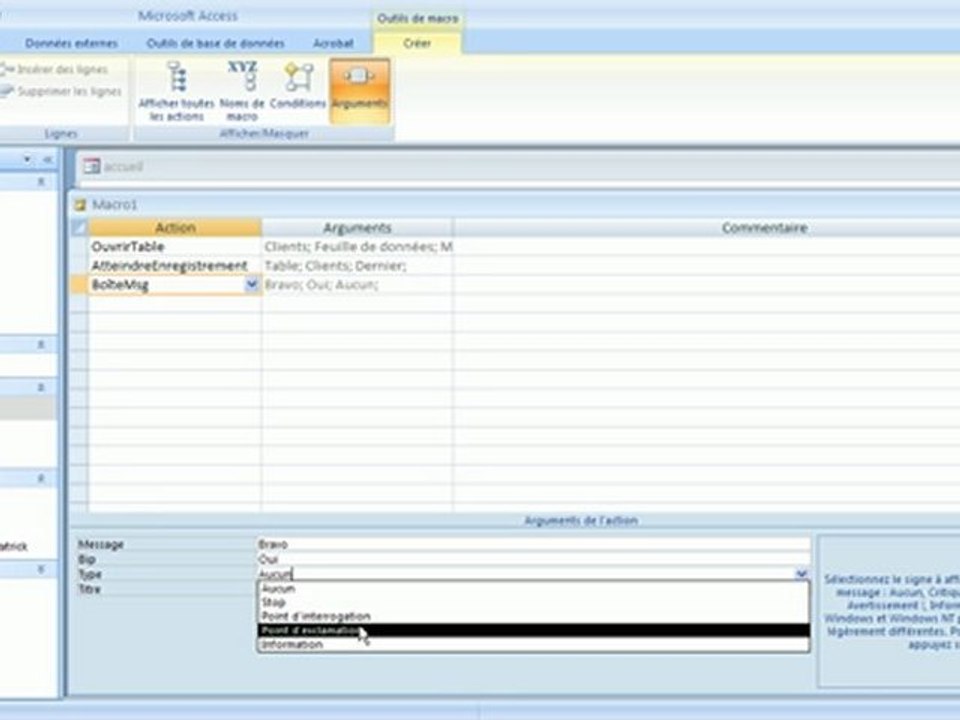
Task: Choose Stop in the Type list
Action: (x=533, y=602)
